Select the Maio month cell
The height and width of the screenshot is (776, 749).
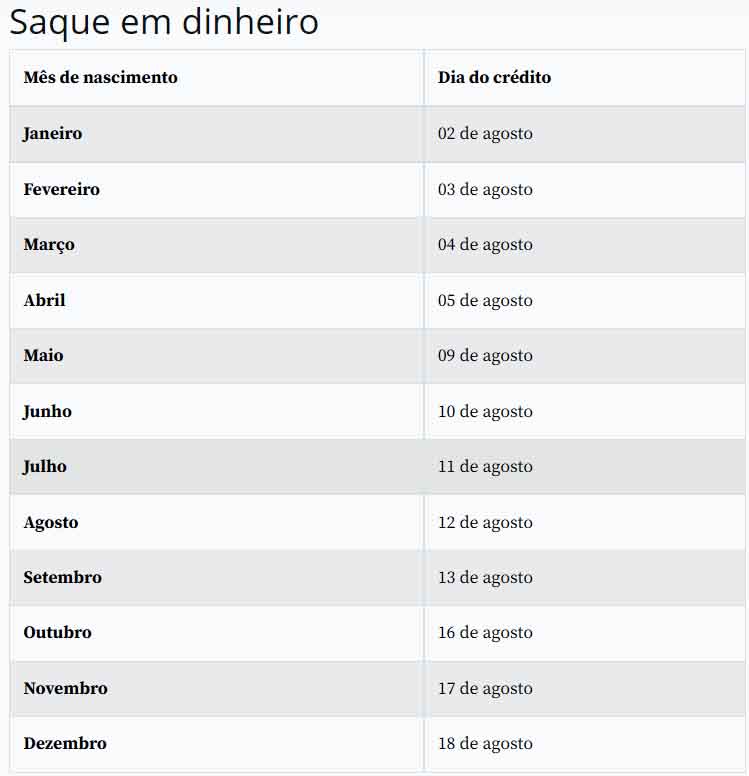click(x=44, y=356)
